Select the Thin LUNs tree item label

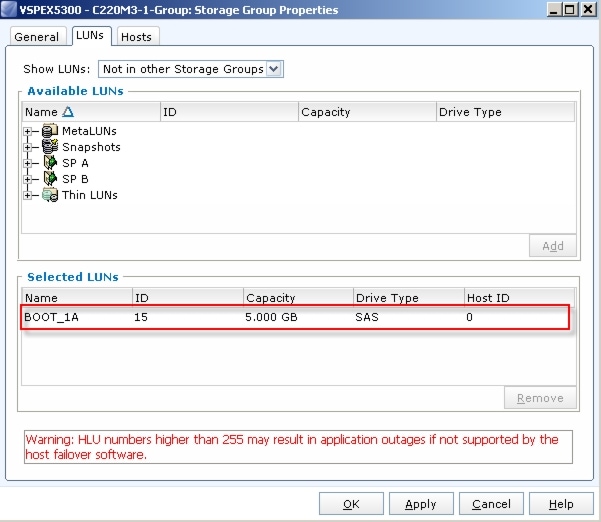point(90,195)
